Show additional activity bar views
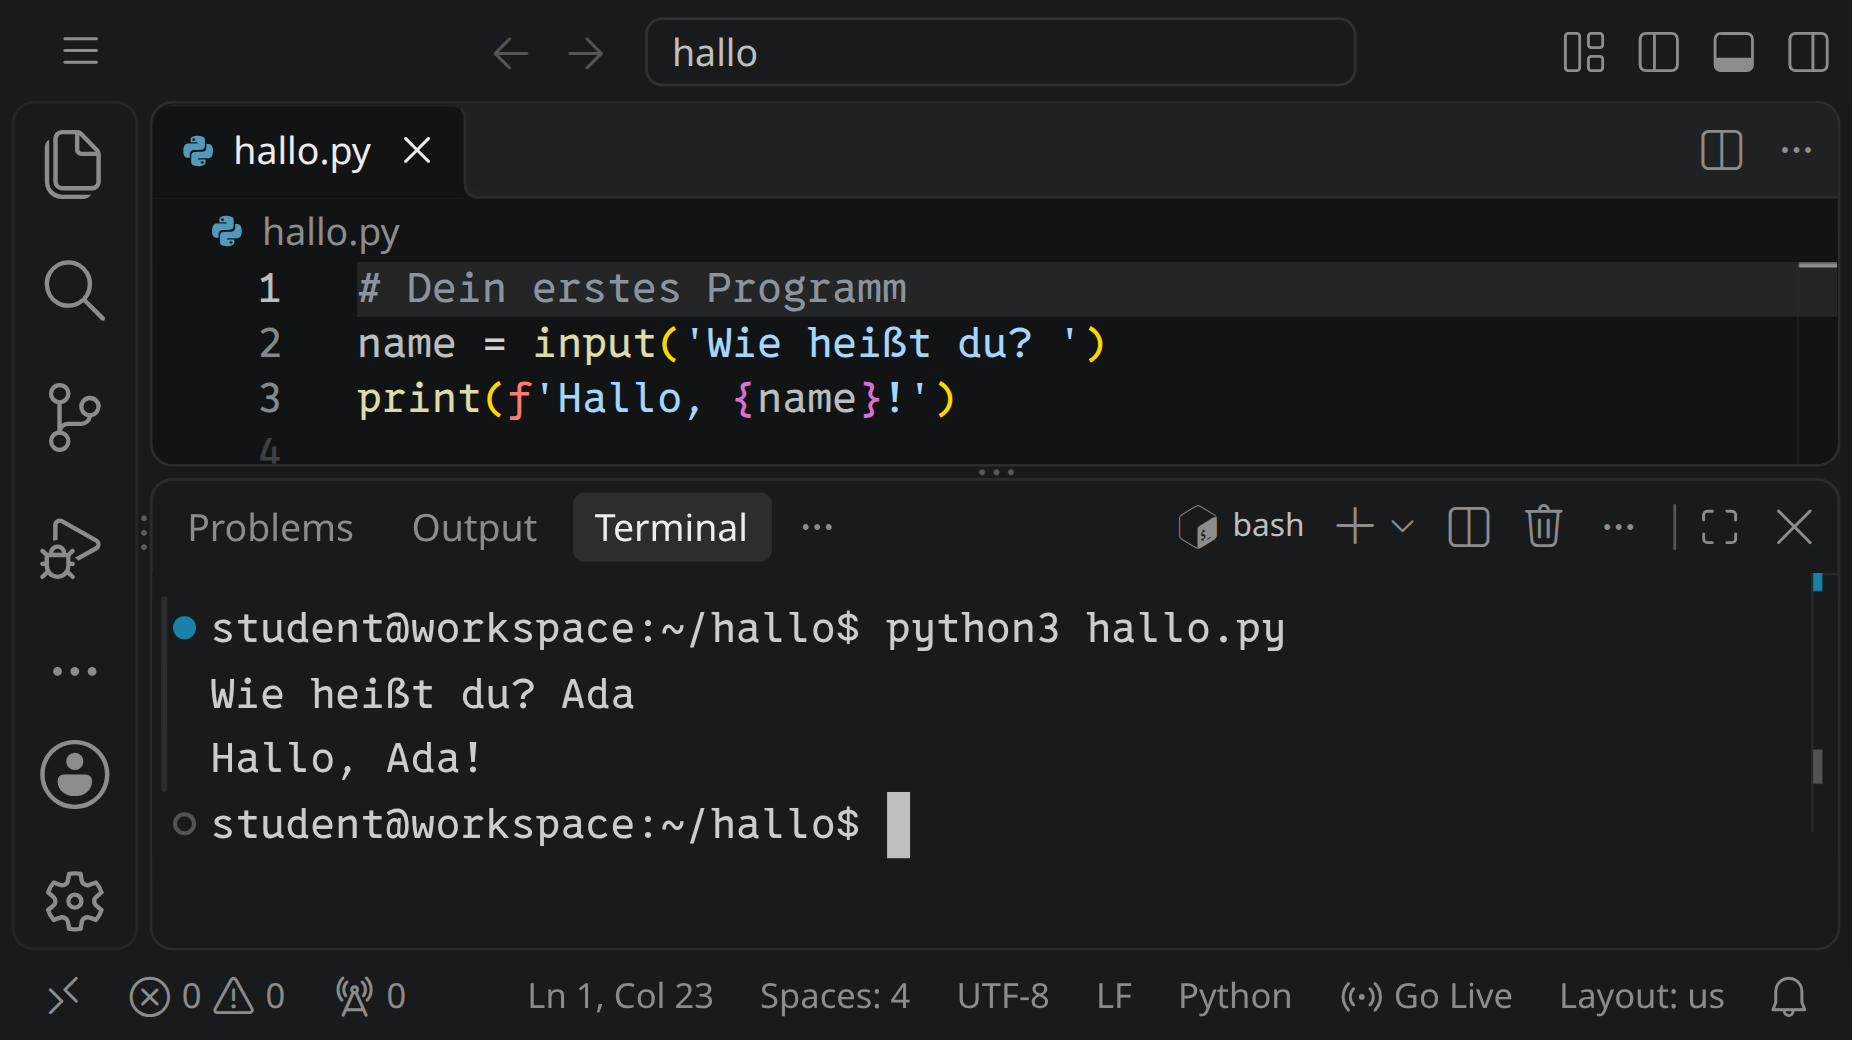This screenshot has width=1852, height=1040. (75, 671)
